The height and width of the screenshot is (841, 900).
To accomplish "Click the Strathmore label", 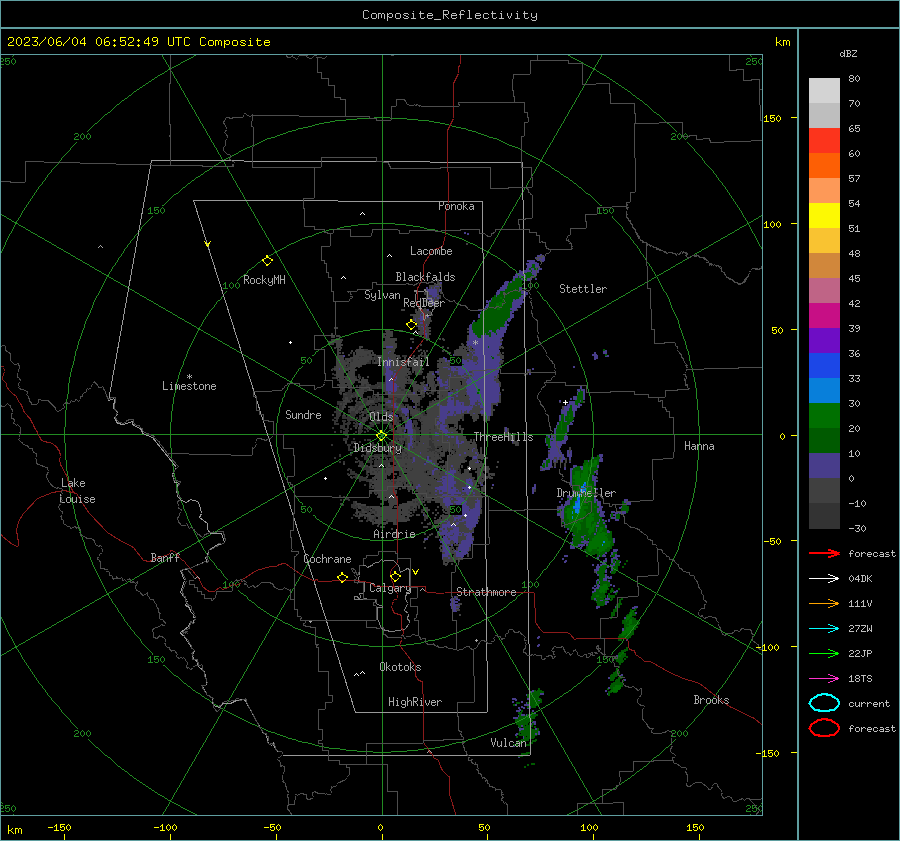I will pos(486,592).
